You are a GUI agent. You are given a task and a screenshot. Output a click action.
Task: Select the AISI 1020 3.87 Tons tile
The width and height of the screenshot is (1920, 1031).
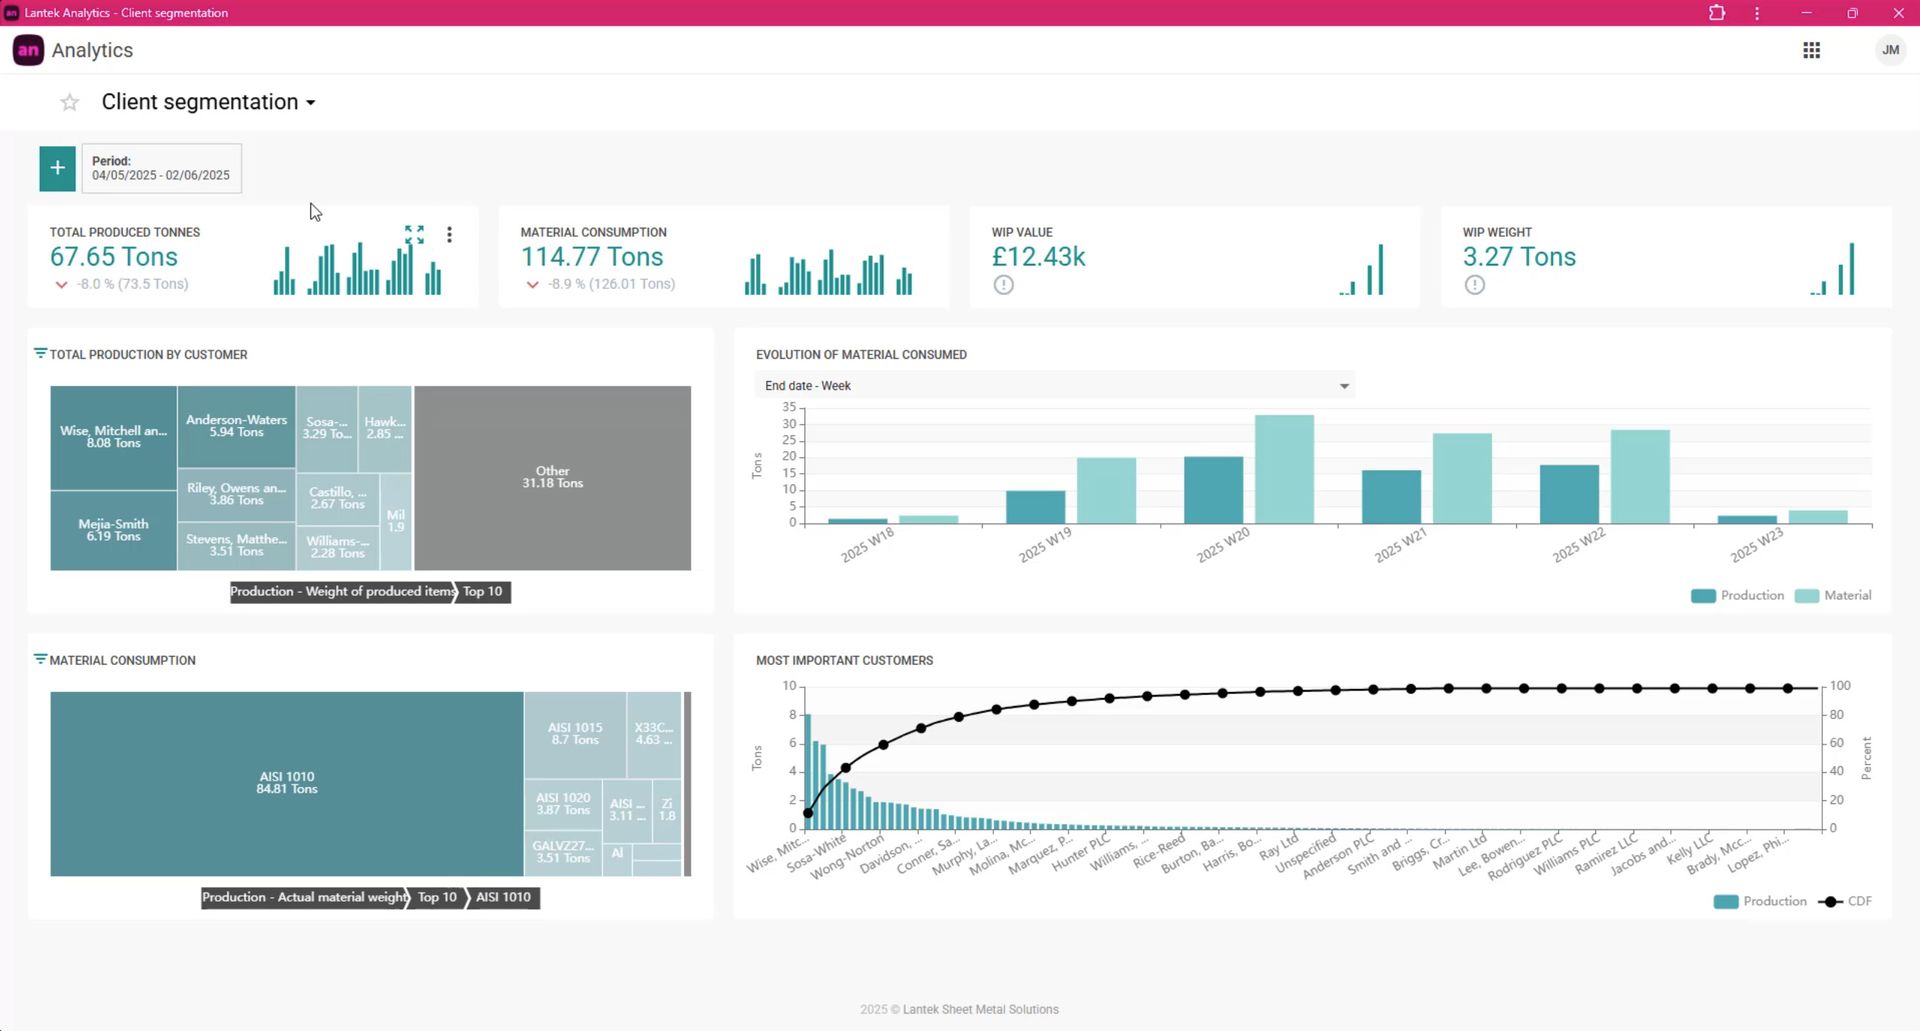(563, 804)
